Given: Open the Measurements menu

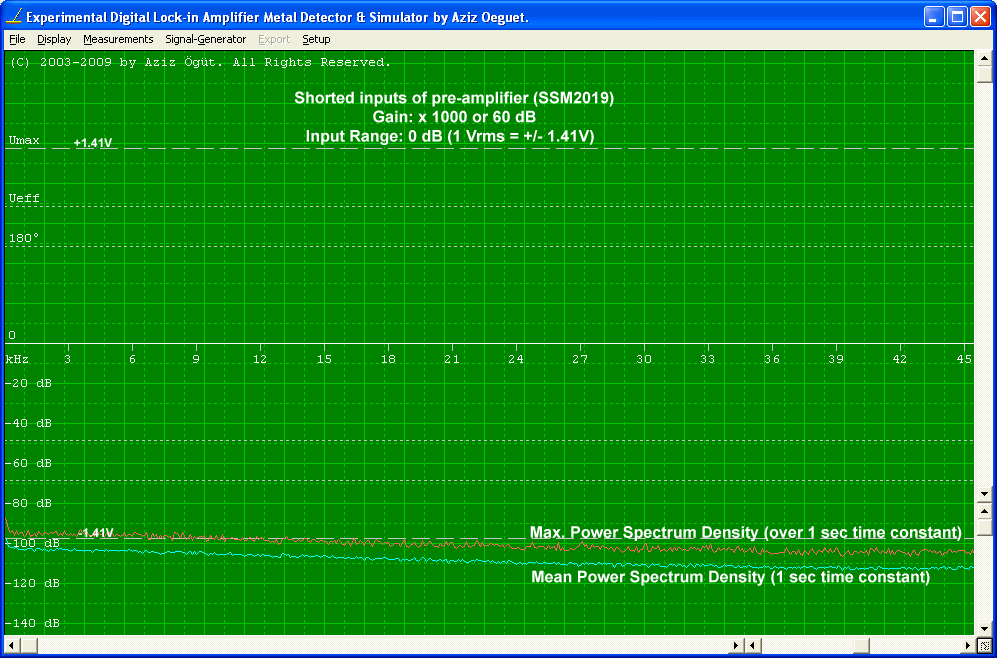Looking at the screenshot, I should (x=118, y=39).
